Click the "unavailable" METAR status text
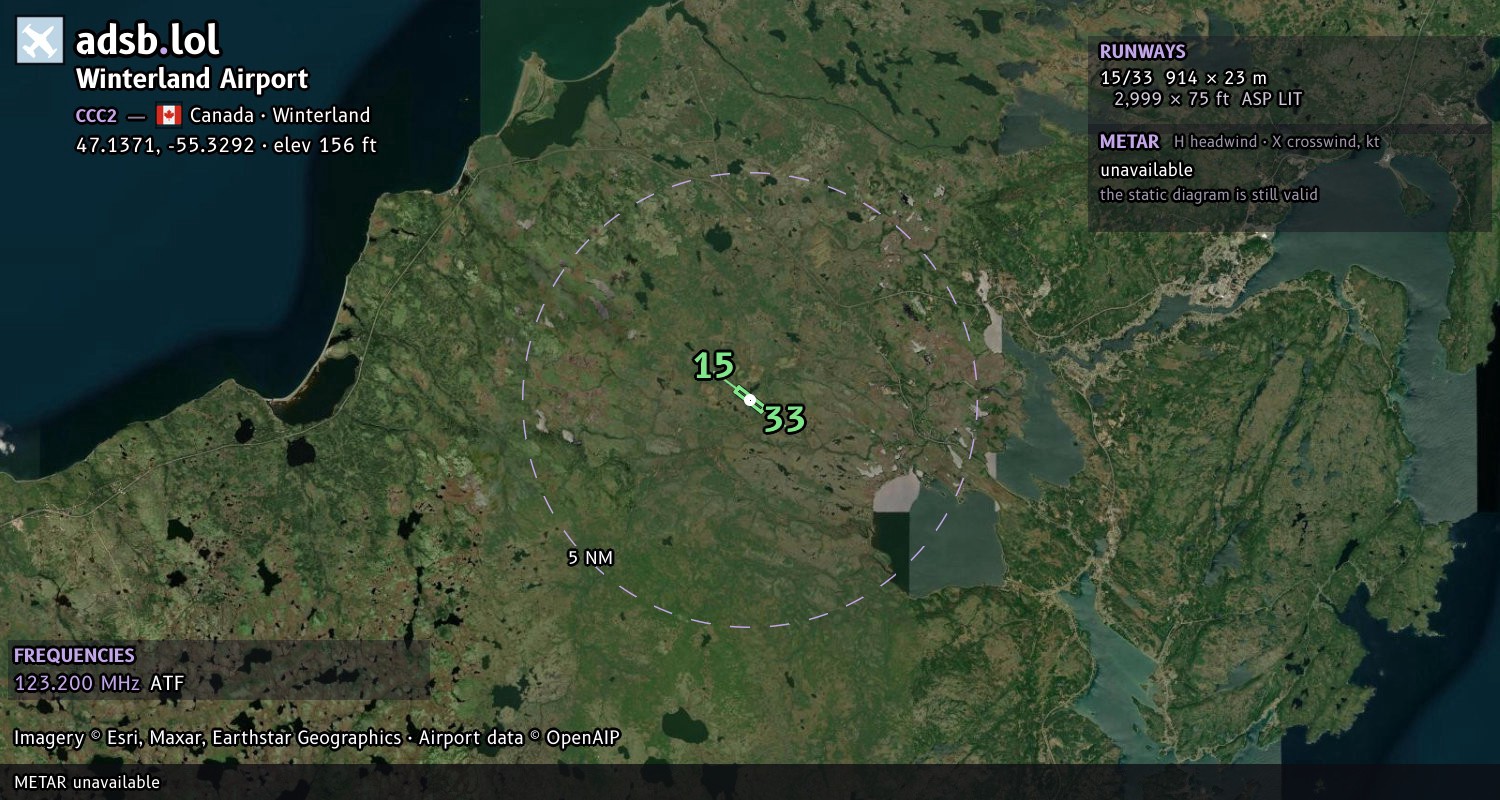 point(1146,170)
